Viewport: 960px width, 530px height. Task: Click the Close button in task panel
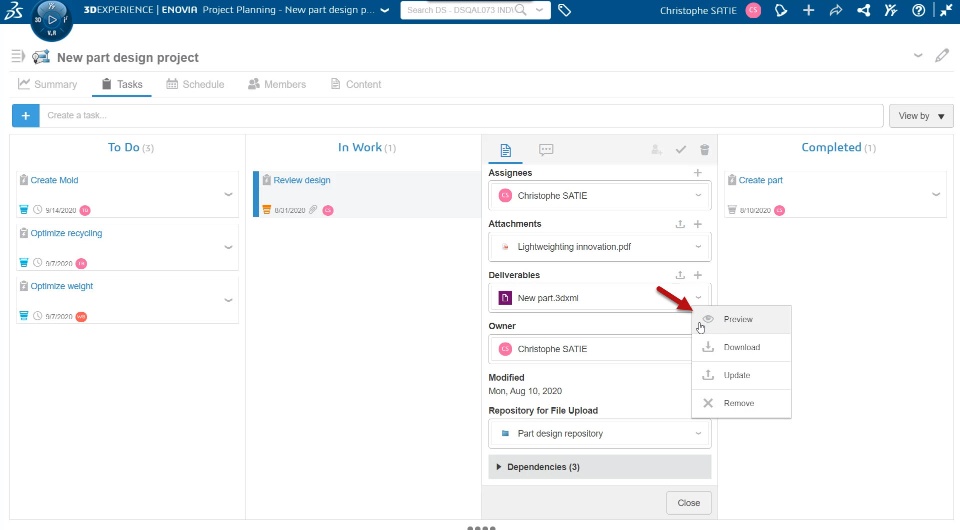[x=688, y=503]
